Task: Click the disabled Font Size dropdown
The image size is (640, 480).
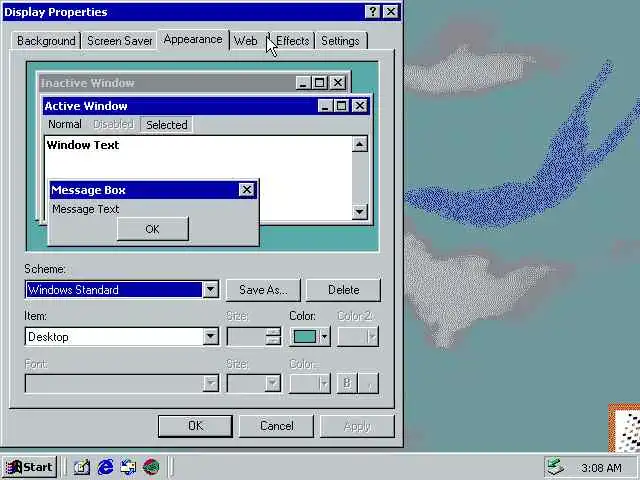Action: (254, 384)
